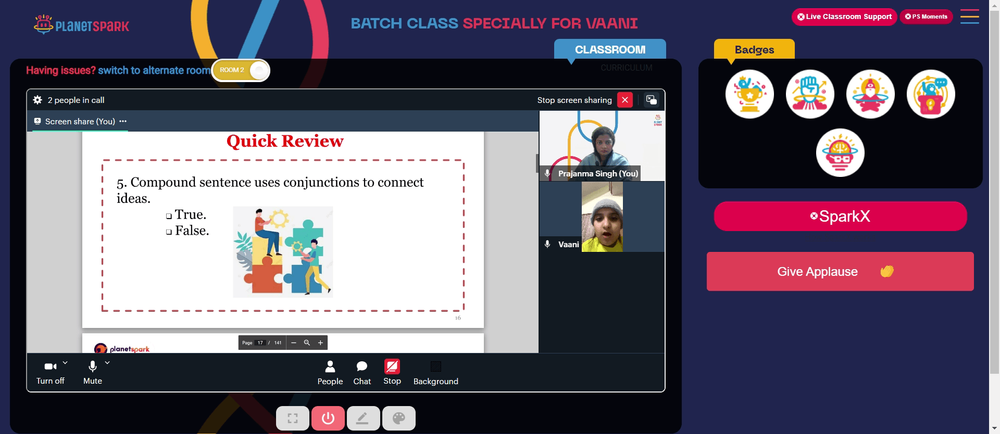Open the color palette tool

tap(399, 418)
